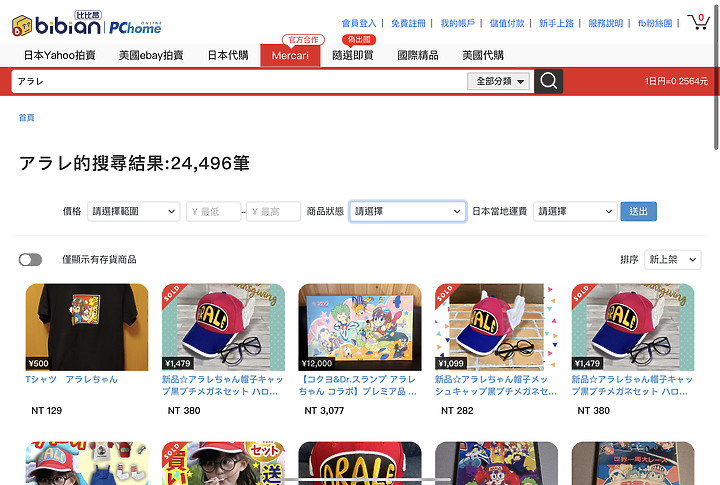
Task: Open the 新手上路 link
Action: coord(556,23)
